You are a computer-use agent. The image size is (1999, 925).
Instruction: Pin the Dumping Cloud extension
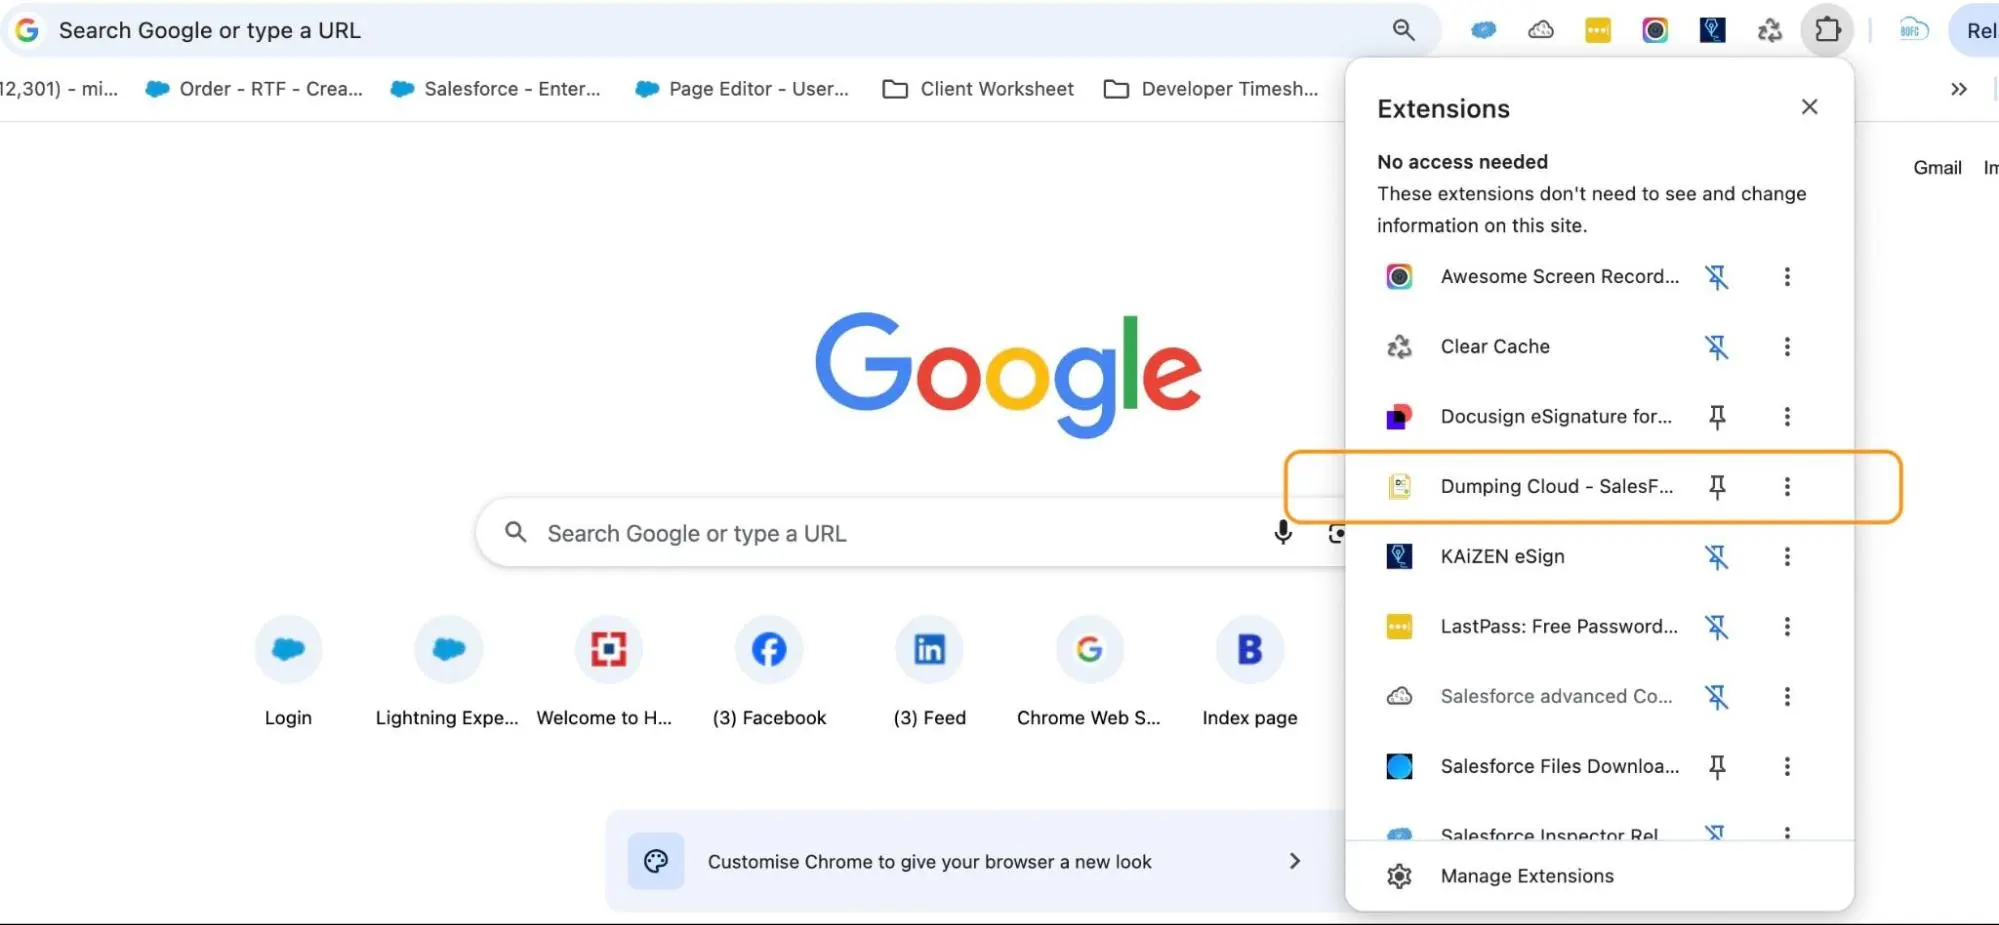click(1716, 487)
